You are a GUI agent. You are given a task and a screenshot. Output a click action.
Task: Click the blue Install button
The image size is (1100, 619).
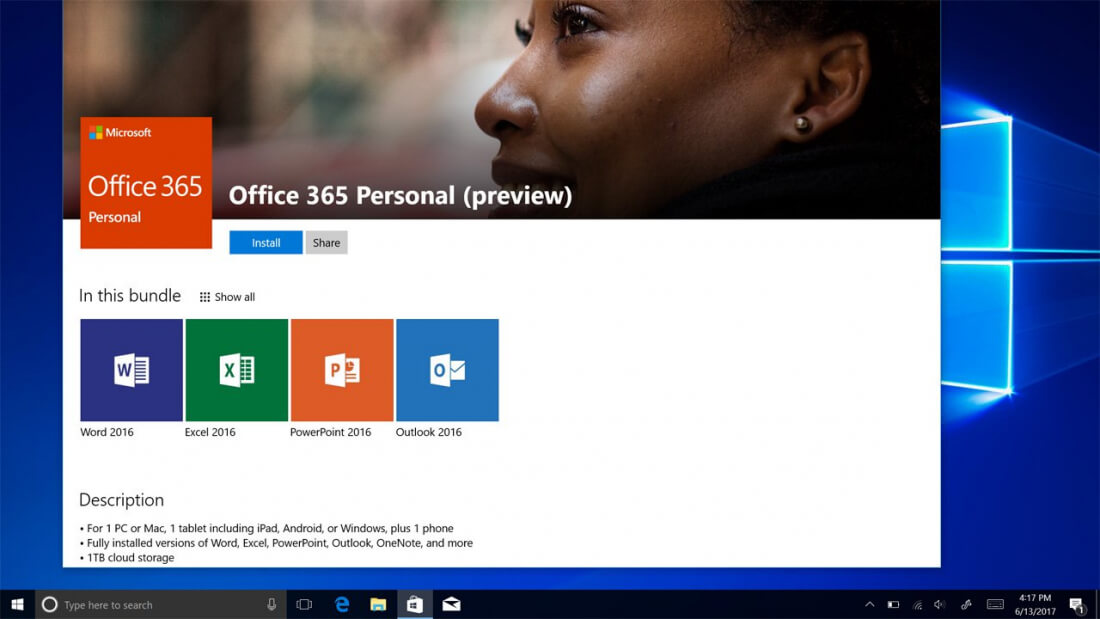tap(266, 243)
